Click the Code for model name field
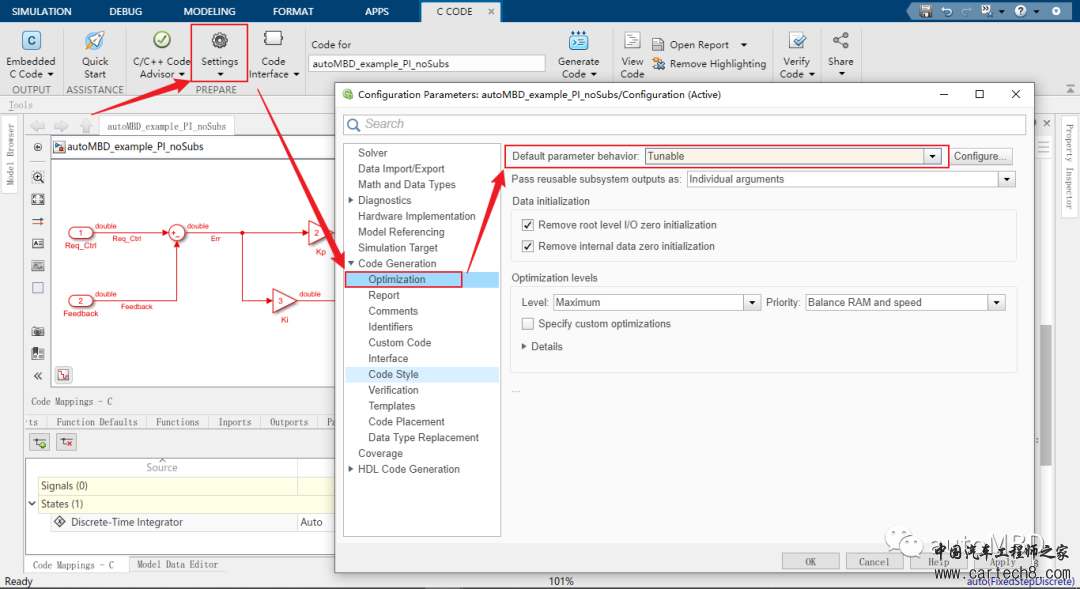Image resolution: width=1080 pixels, height=589 pixels. click(x=426, y=63)
